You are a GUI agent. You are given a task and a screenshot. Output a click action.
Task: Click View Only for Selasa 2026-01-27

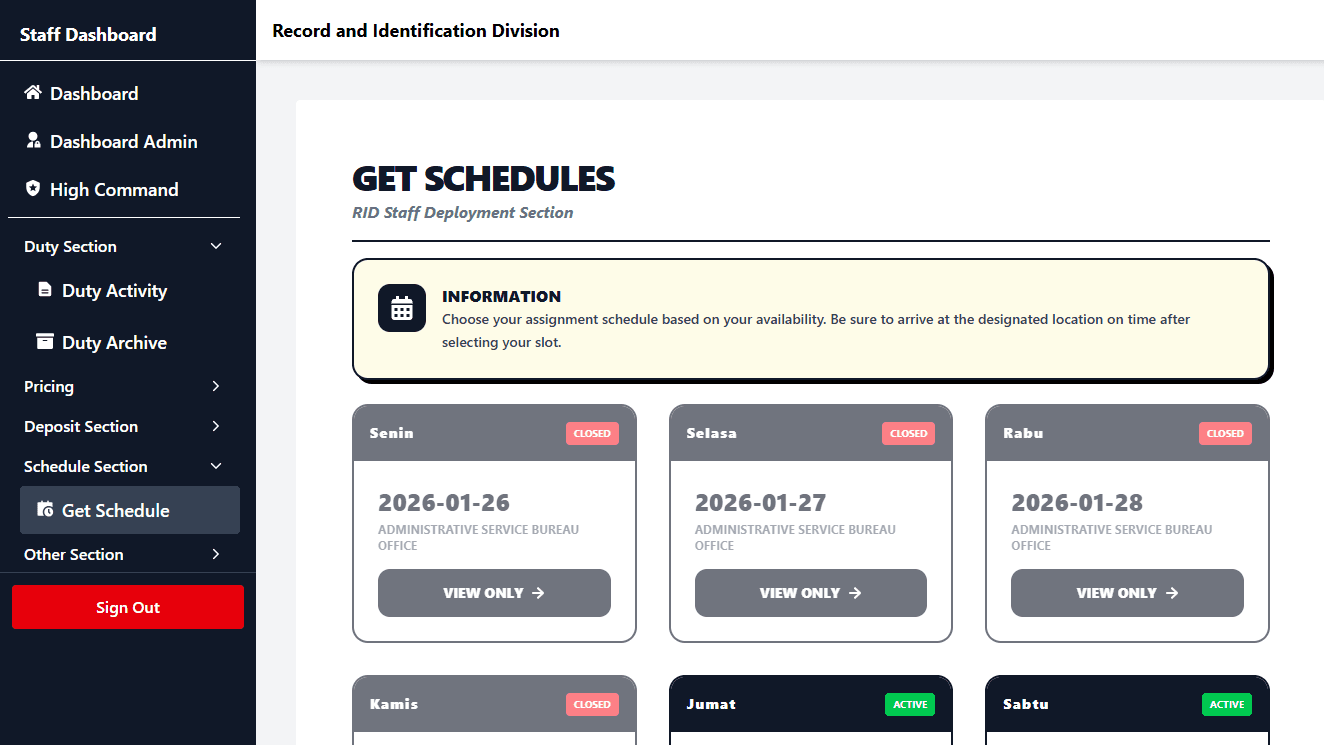coord(810,593)
